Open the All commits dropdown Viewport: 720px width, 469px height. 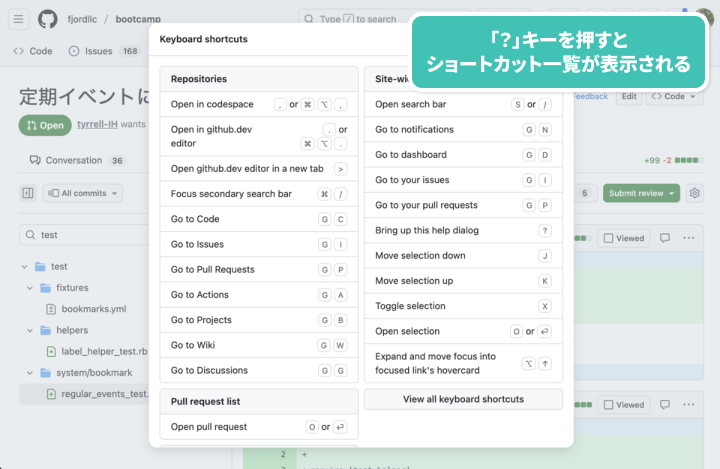(84, 193)
